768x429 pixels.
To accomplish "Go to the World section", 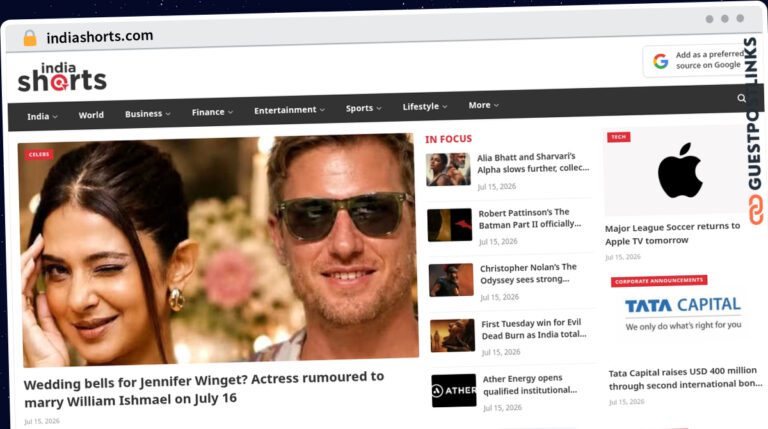I will point(91,115).
